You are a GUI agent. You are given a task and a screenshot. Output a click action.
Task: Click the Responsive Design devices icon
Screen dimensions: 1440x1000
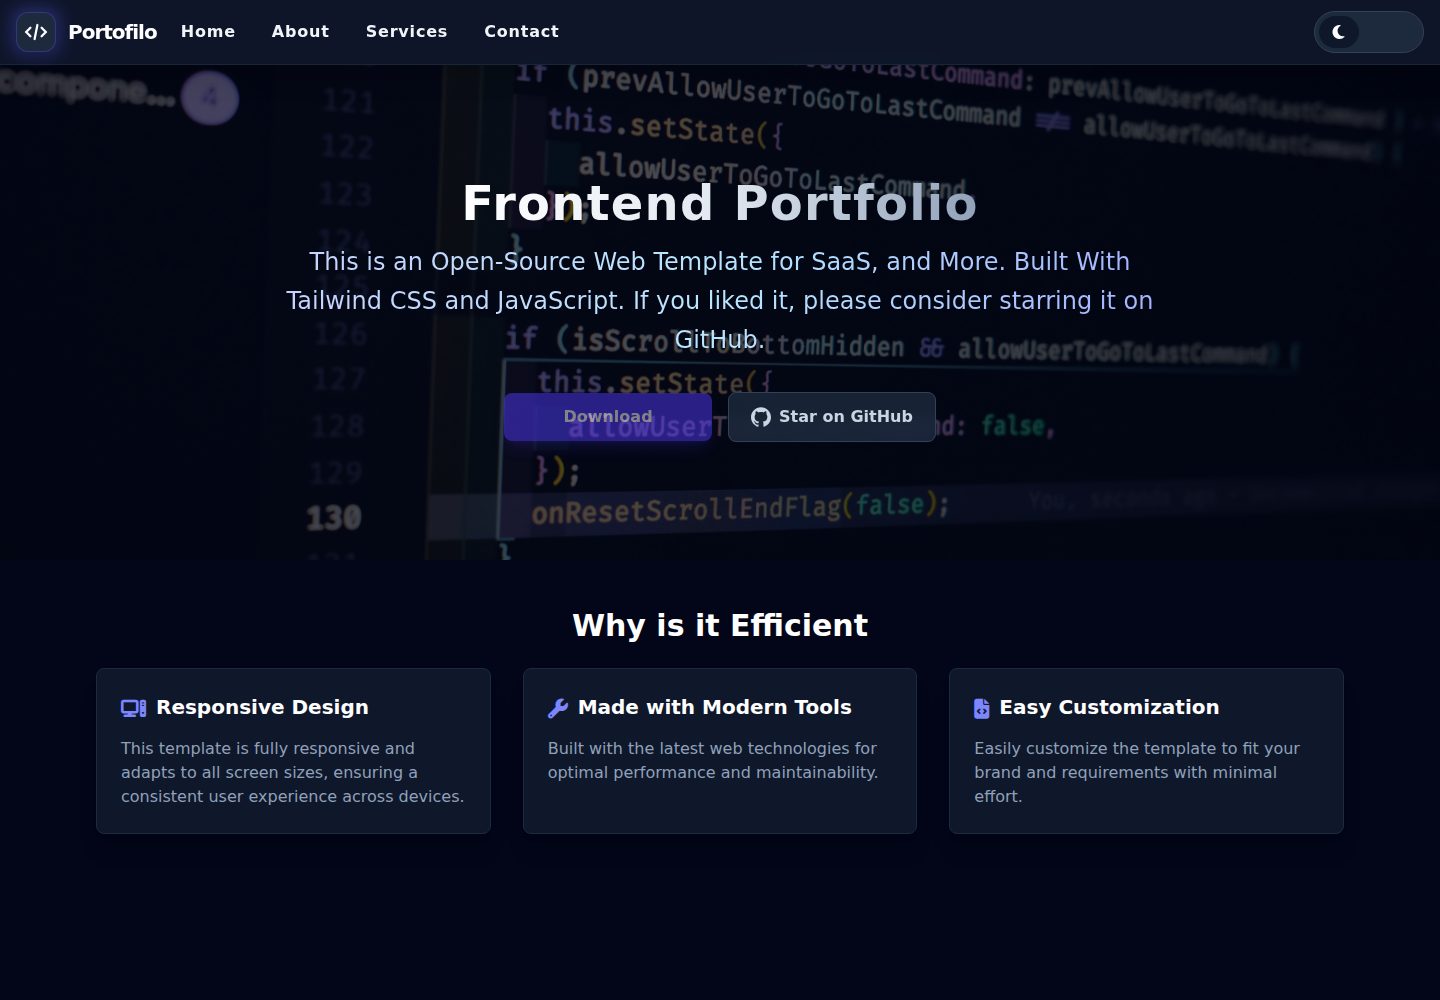(134, 708)
